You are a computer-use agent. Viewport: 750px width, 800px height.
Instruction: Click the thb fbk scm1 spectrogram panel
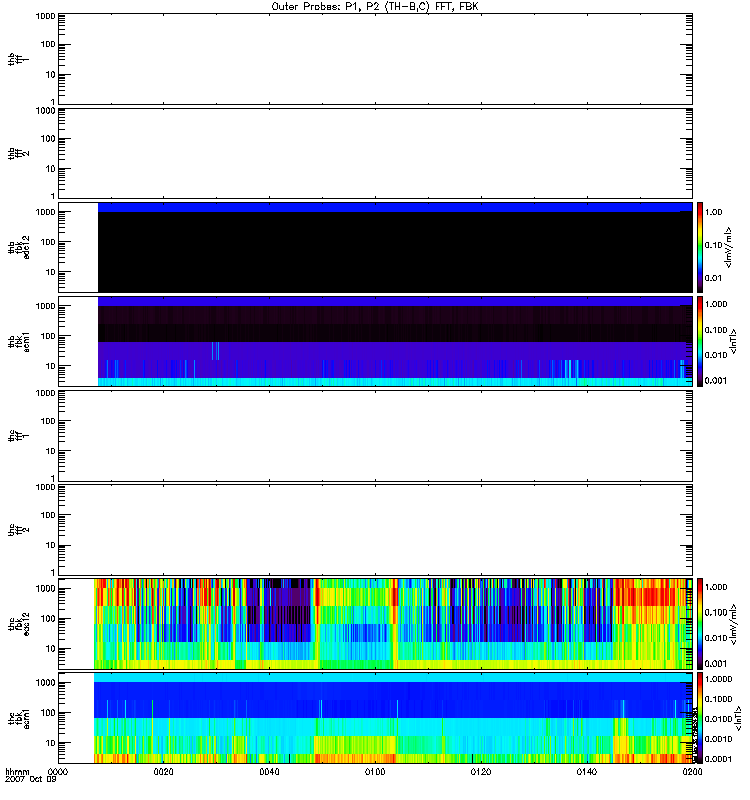(x=375, y=341)
